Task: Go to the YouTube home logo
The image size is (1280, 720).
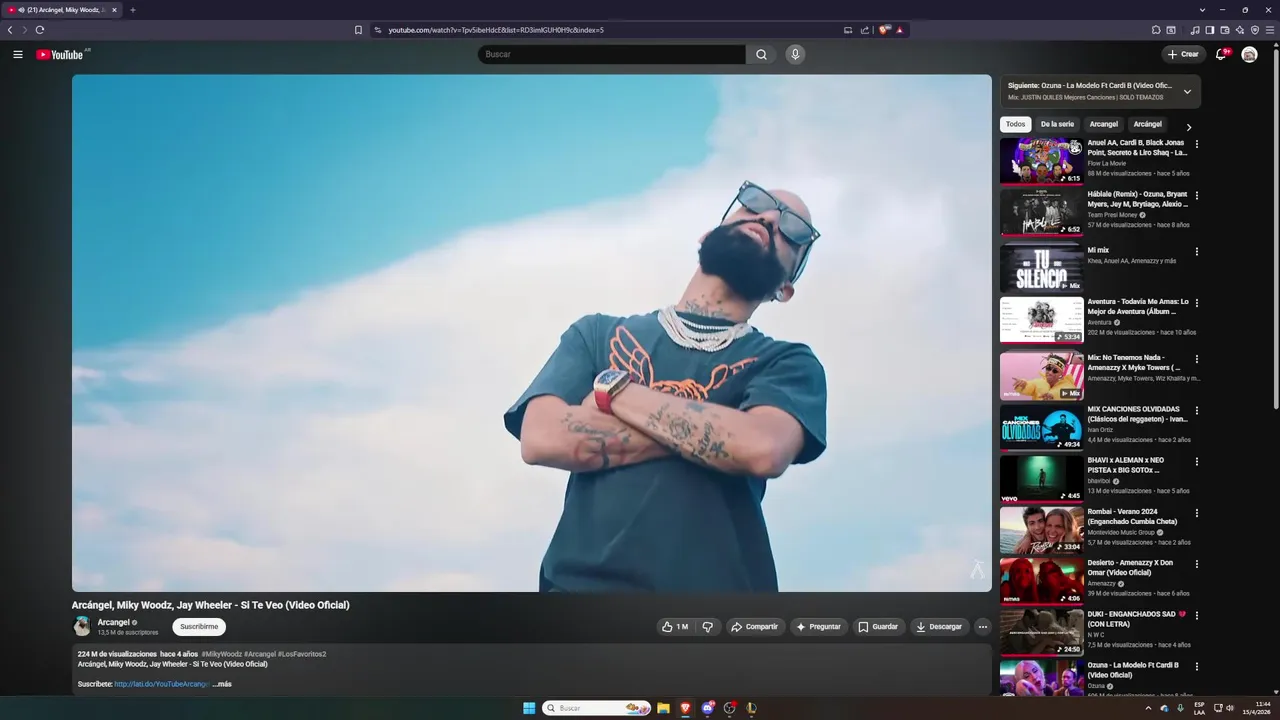Action: [x=60, y=54]
